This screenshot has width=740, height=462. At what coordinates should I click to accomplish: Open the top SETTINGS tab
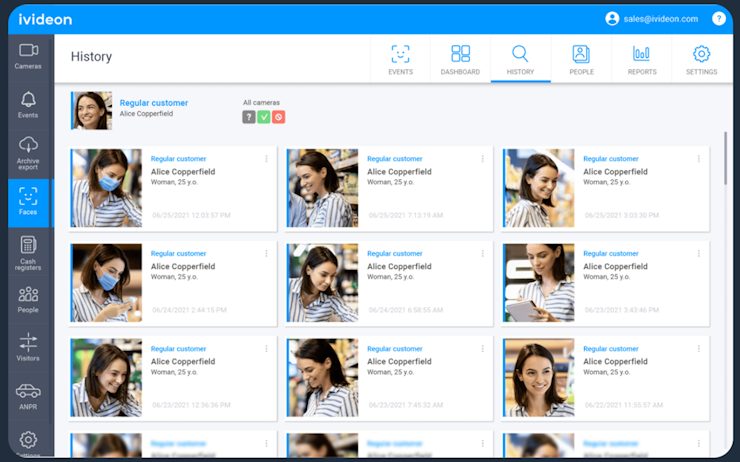coord(701,59)
